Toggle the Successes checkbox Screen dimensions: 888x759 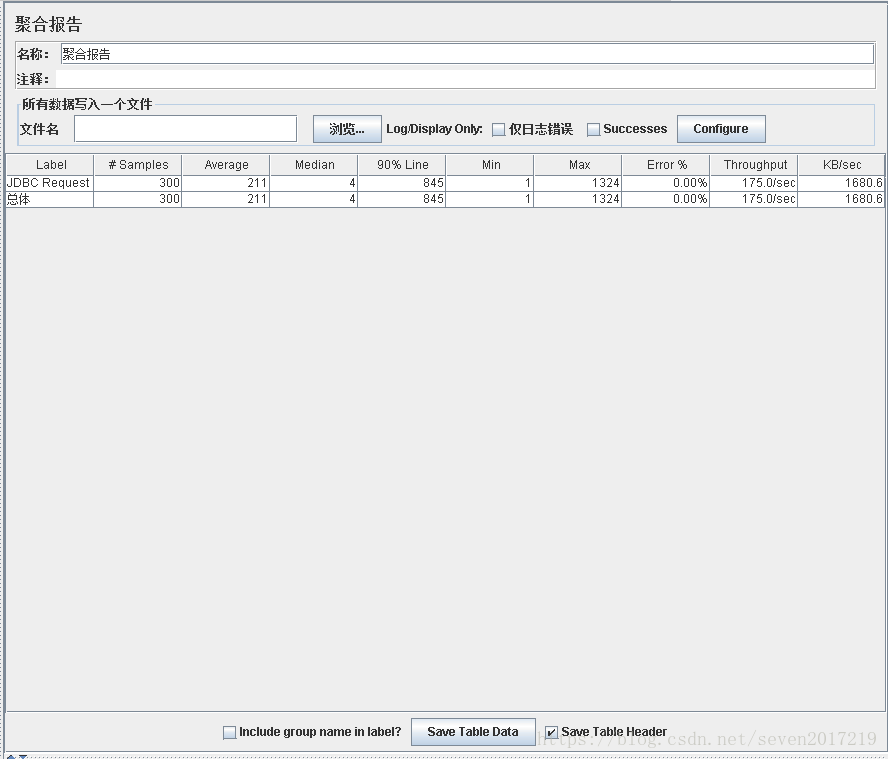(x=593, y=130)
